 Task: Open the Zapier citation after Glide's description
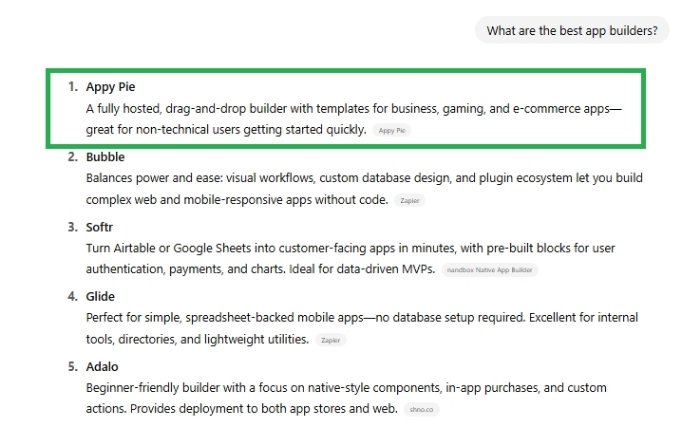pyautogui.click(x=330, y=340)
